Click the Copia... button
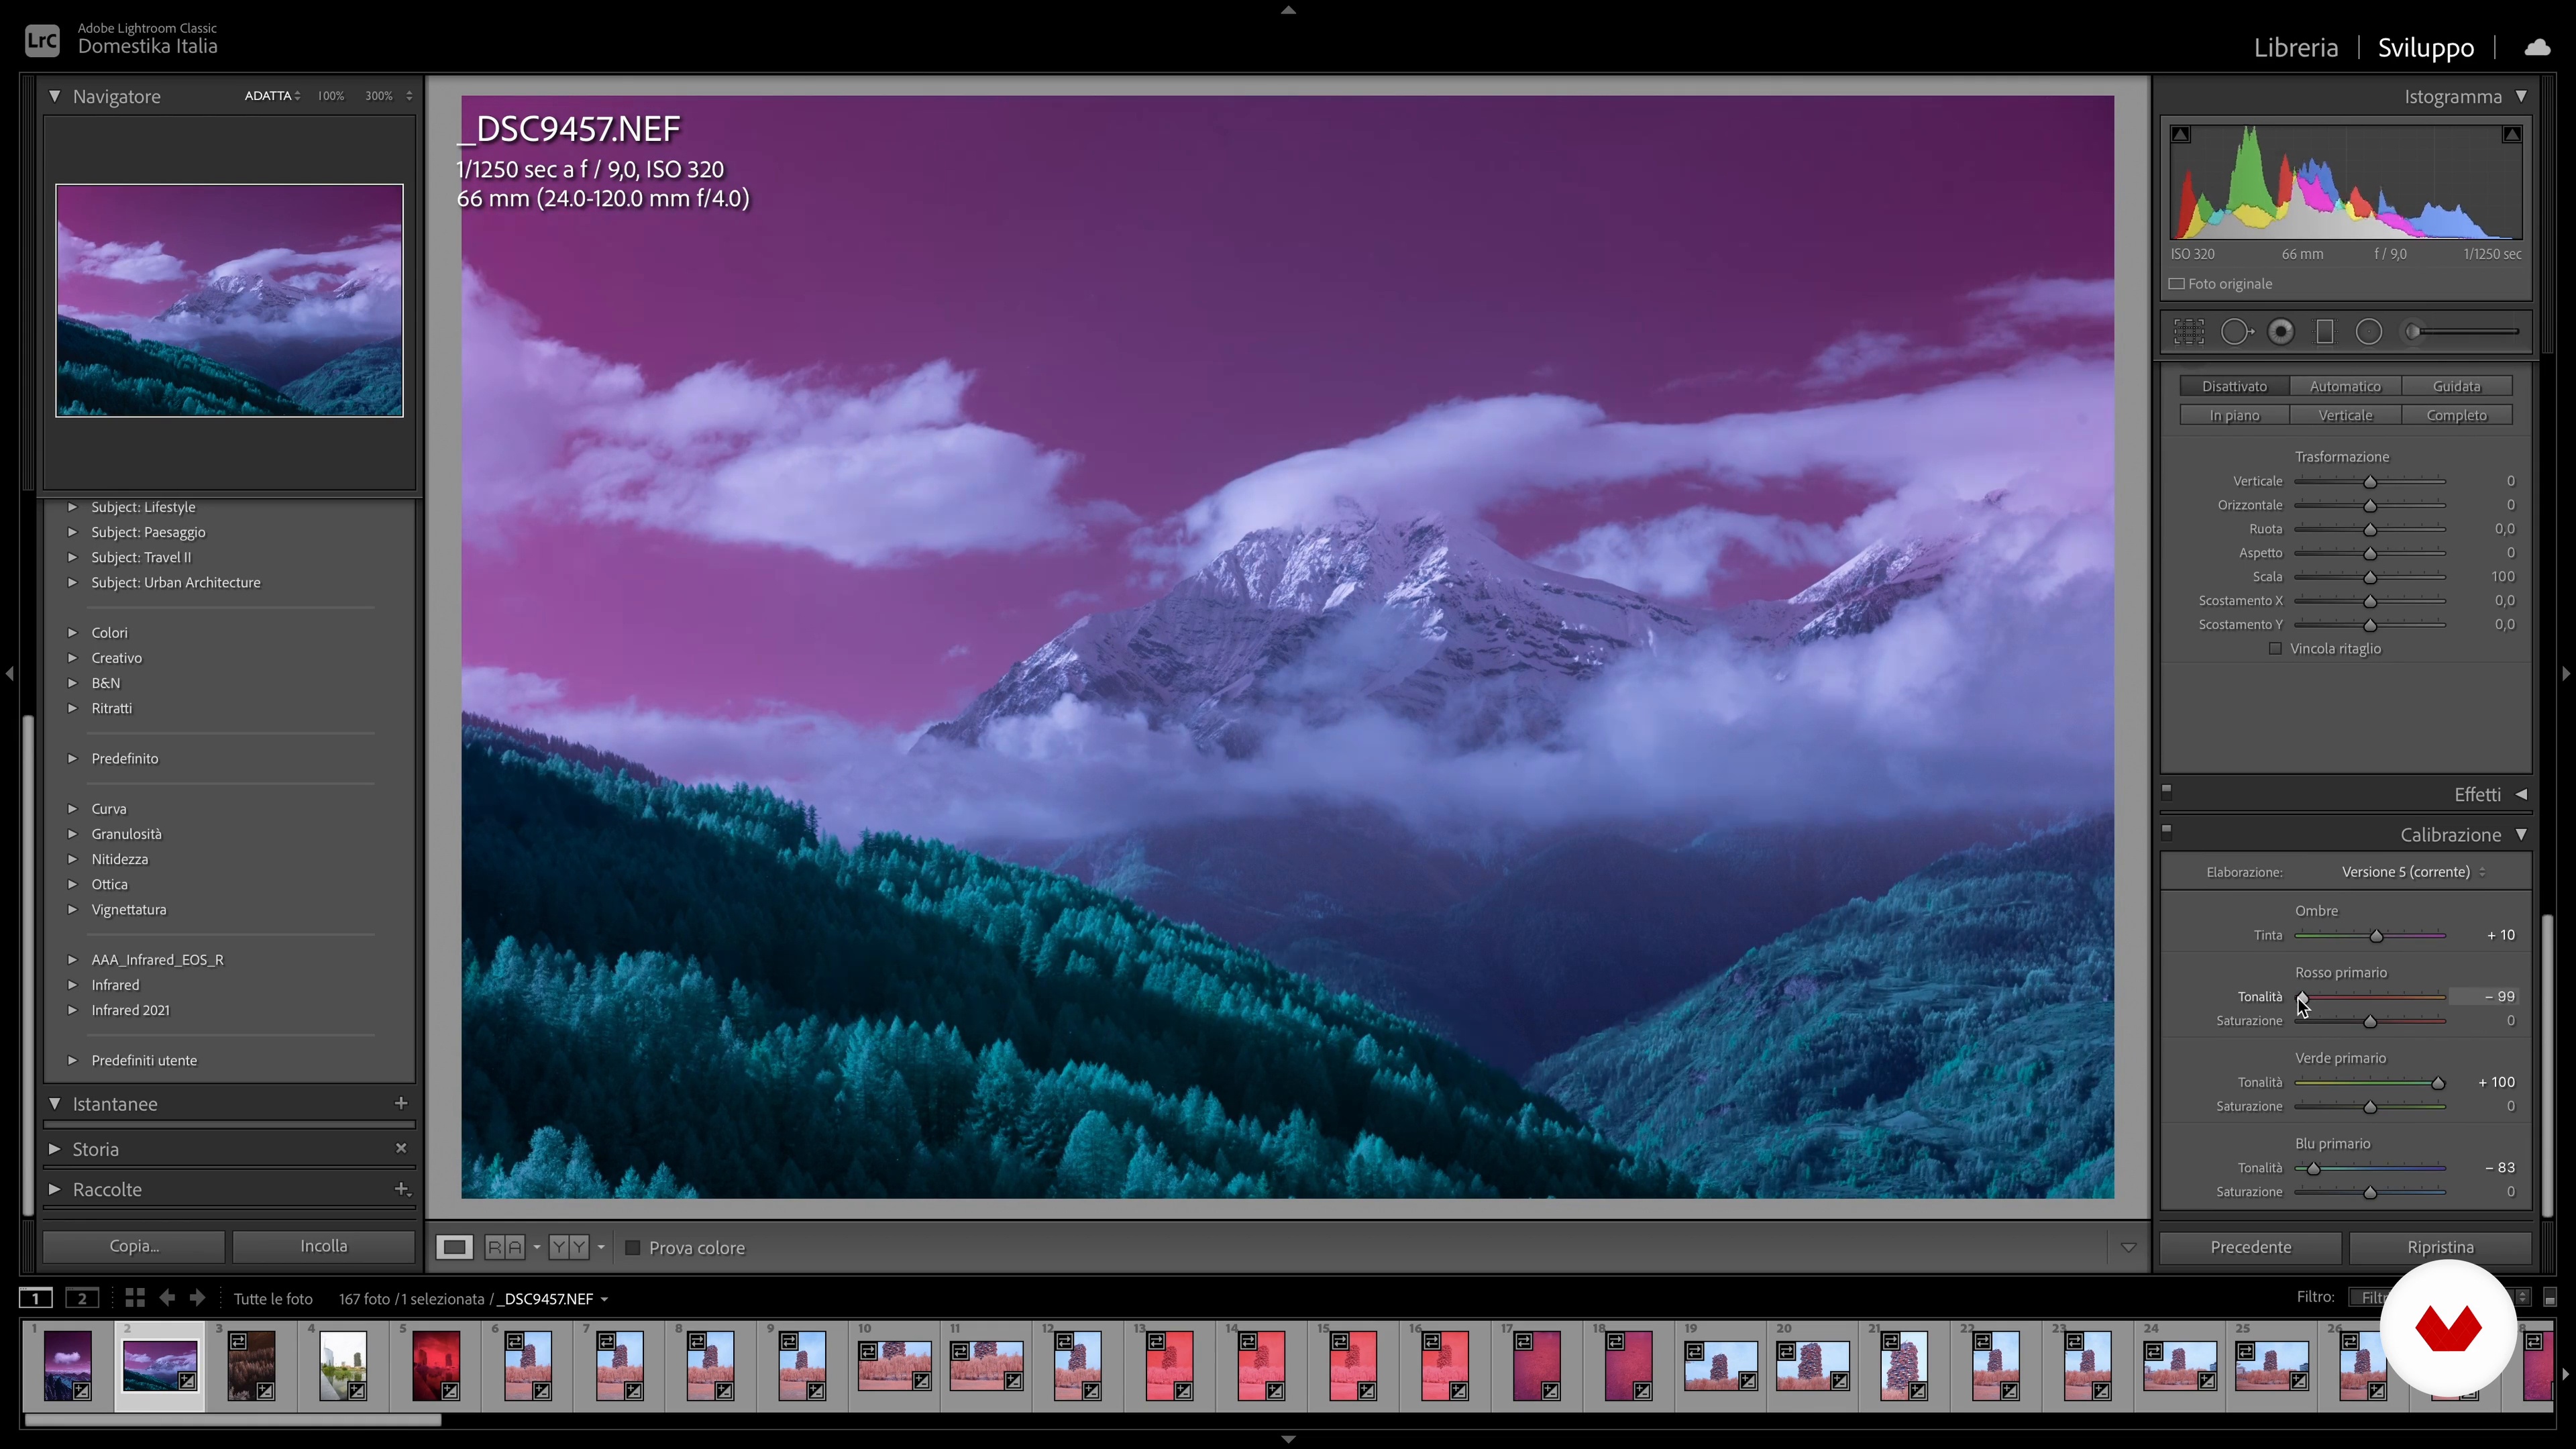 [134, 1246]
